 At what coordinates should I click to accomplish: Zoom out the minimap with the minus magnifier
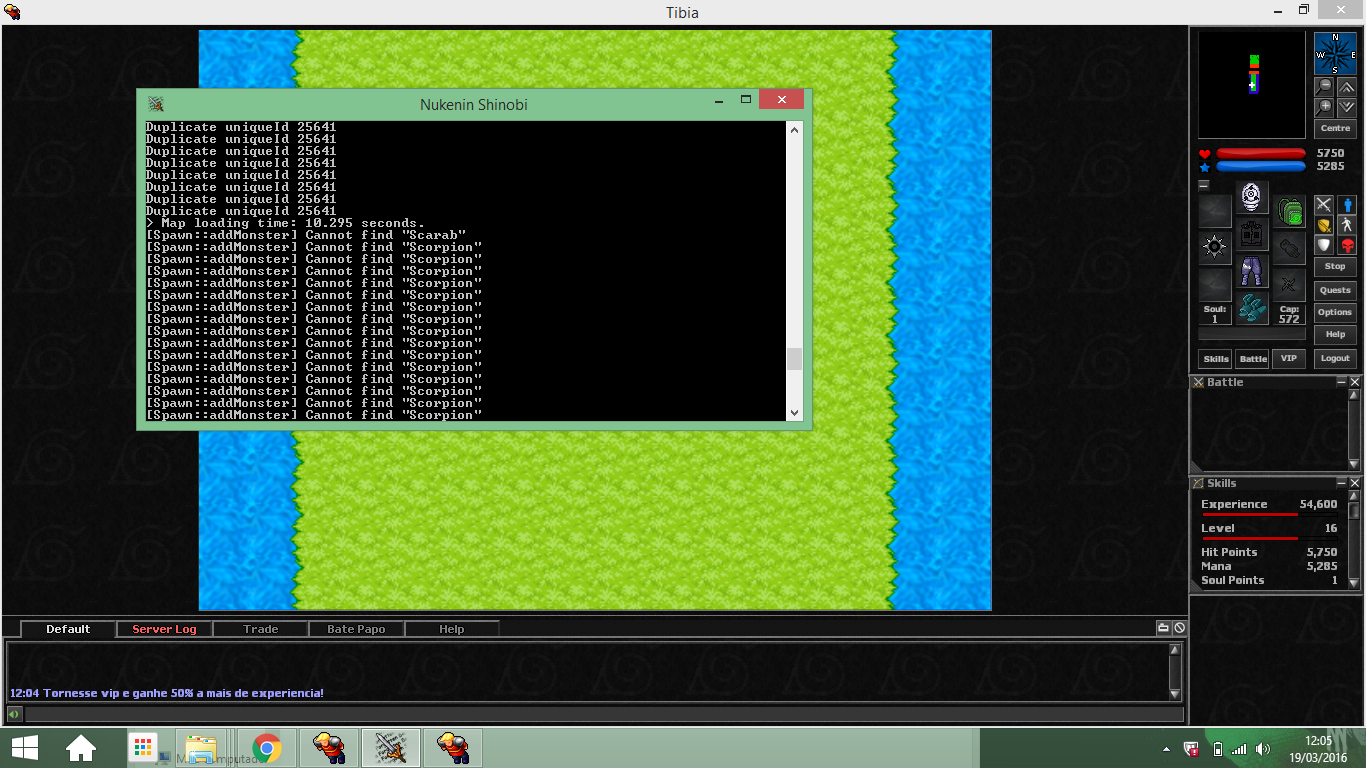coord(1325,87)
